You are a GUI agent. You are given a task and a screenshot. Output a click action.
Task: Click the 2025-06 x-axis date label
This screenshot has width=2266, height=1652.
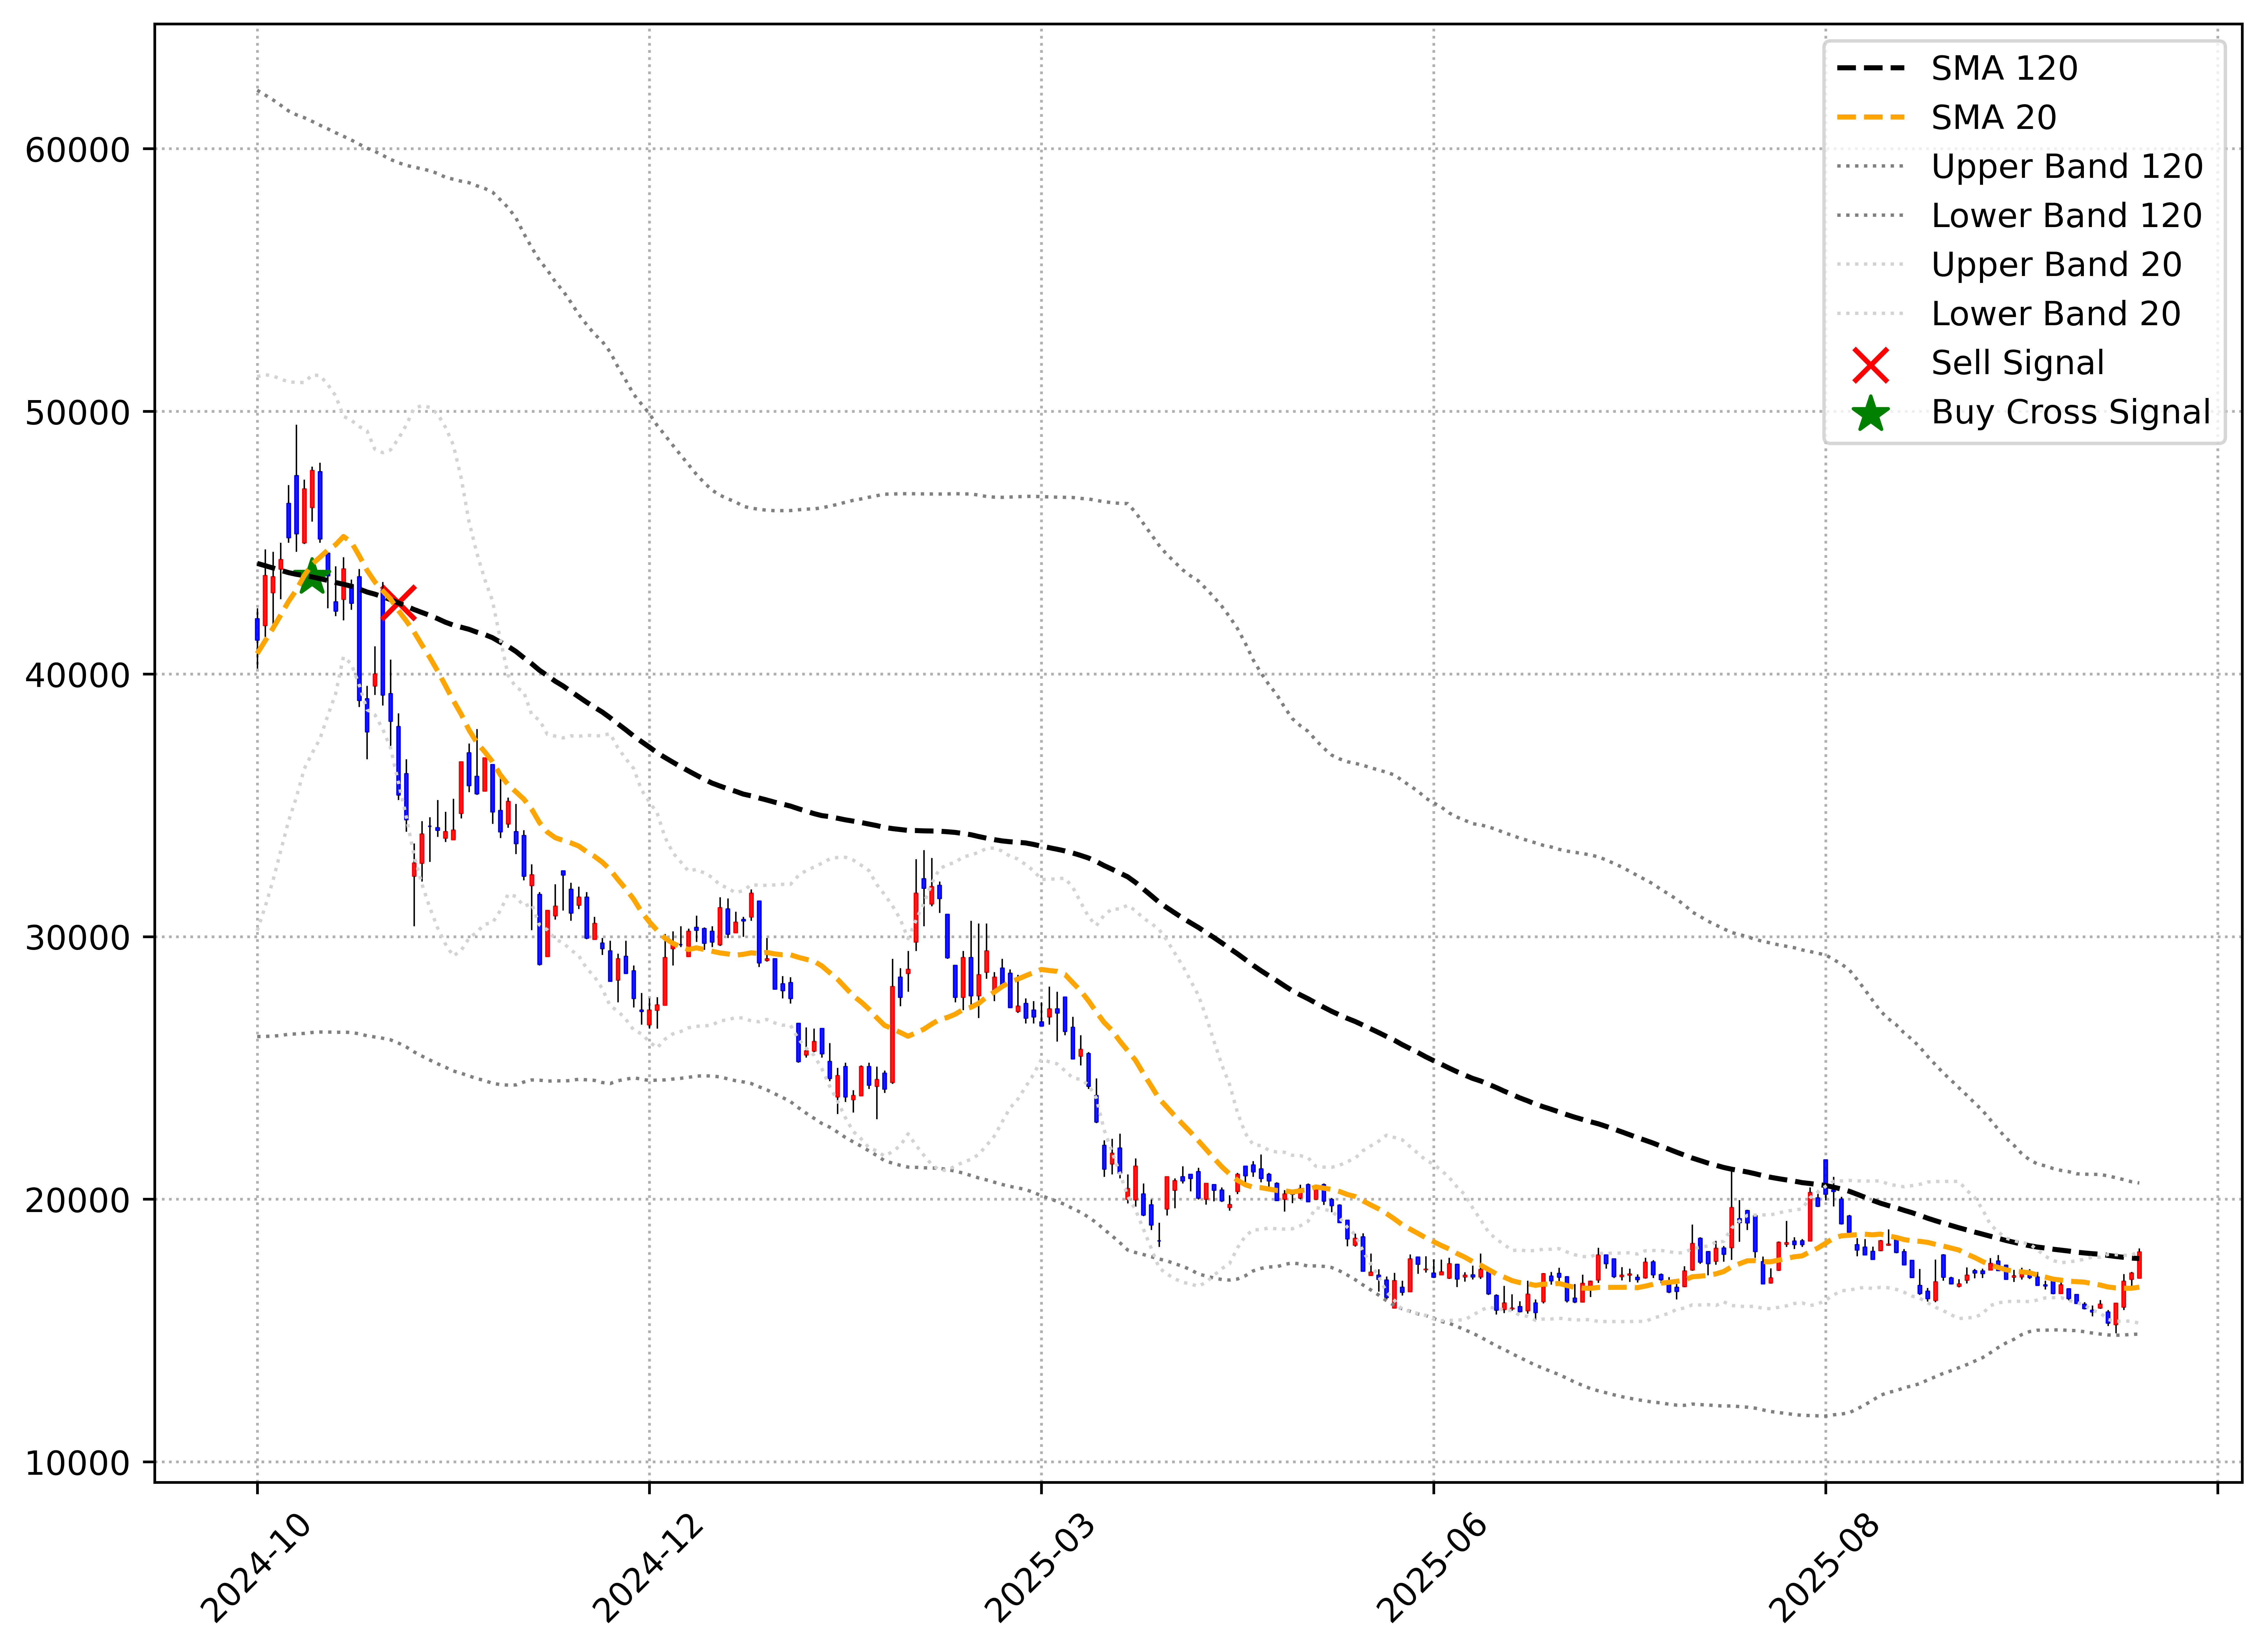pyautogui.click(x=1432, y=1568)
